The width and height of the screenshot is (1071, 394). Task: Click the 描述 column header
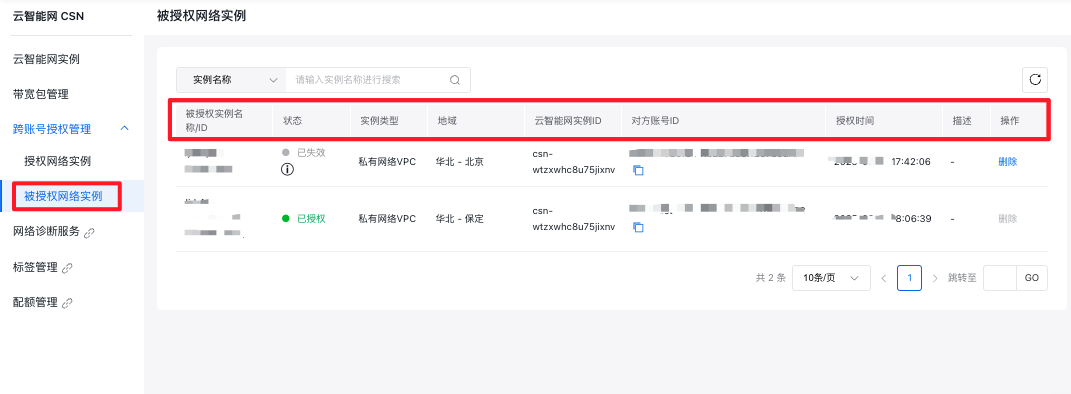tap(962, 120)
